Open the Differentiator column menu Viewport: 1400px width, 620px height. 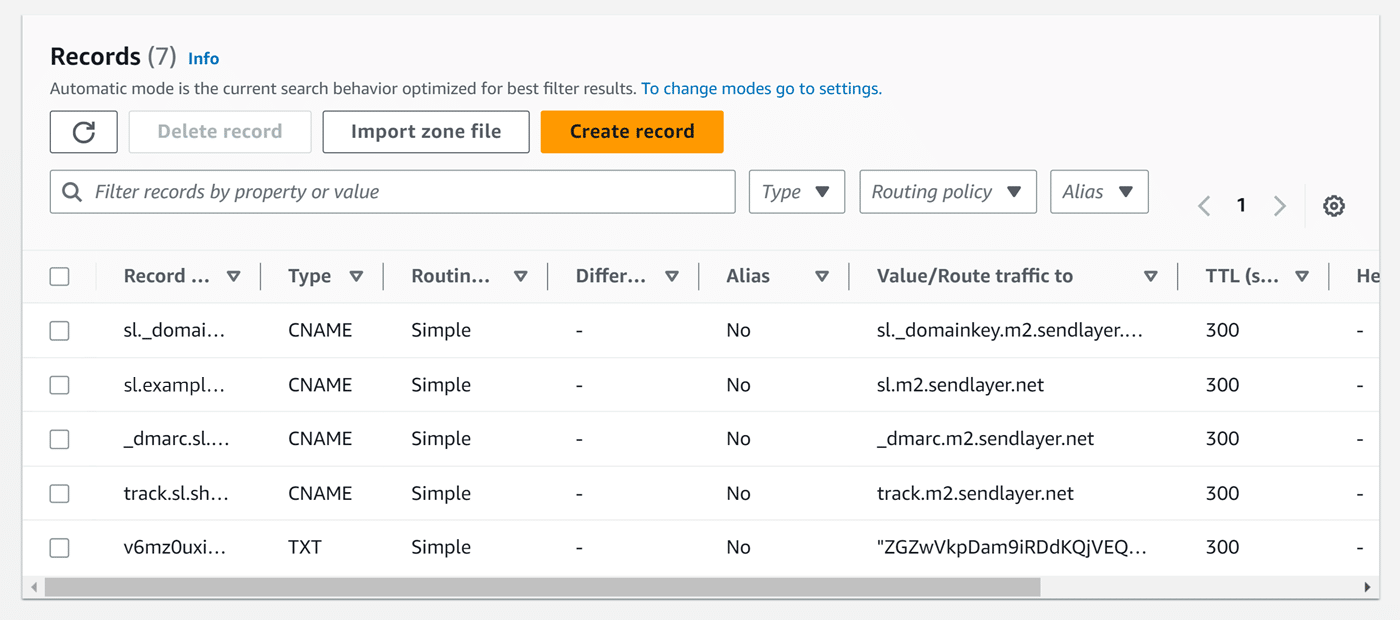coord(672,275)
